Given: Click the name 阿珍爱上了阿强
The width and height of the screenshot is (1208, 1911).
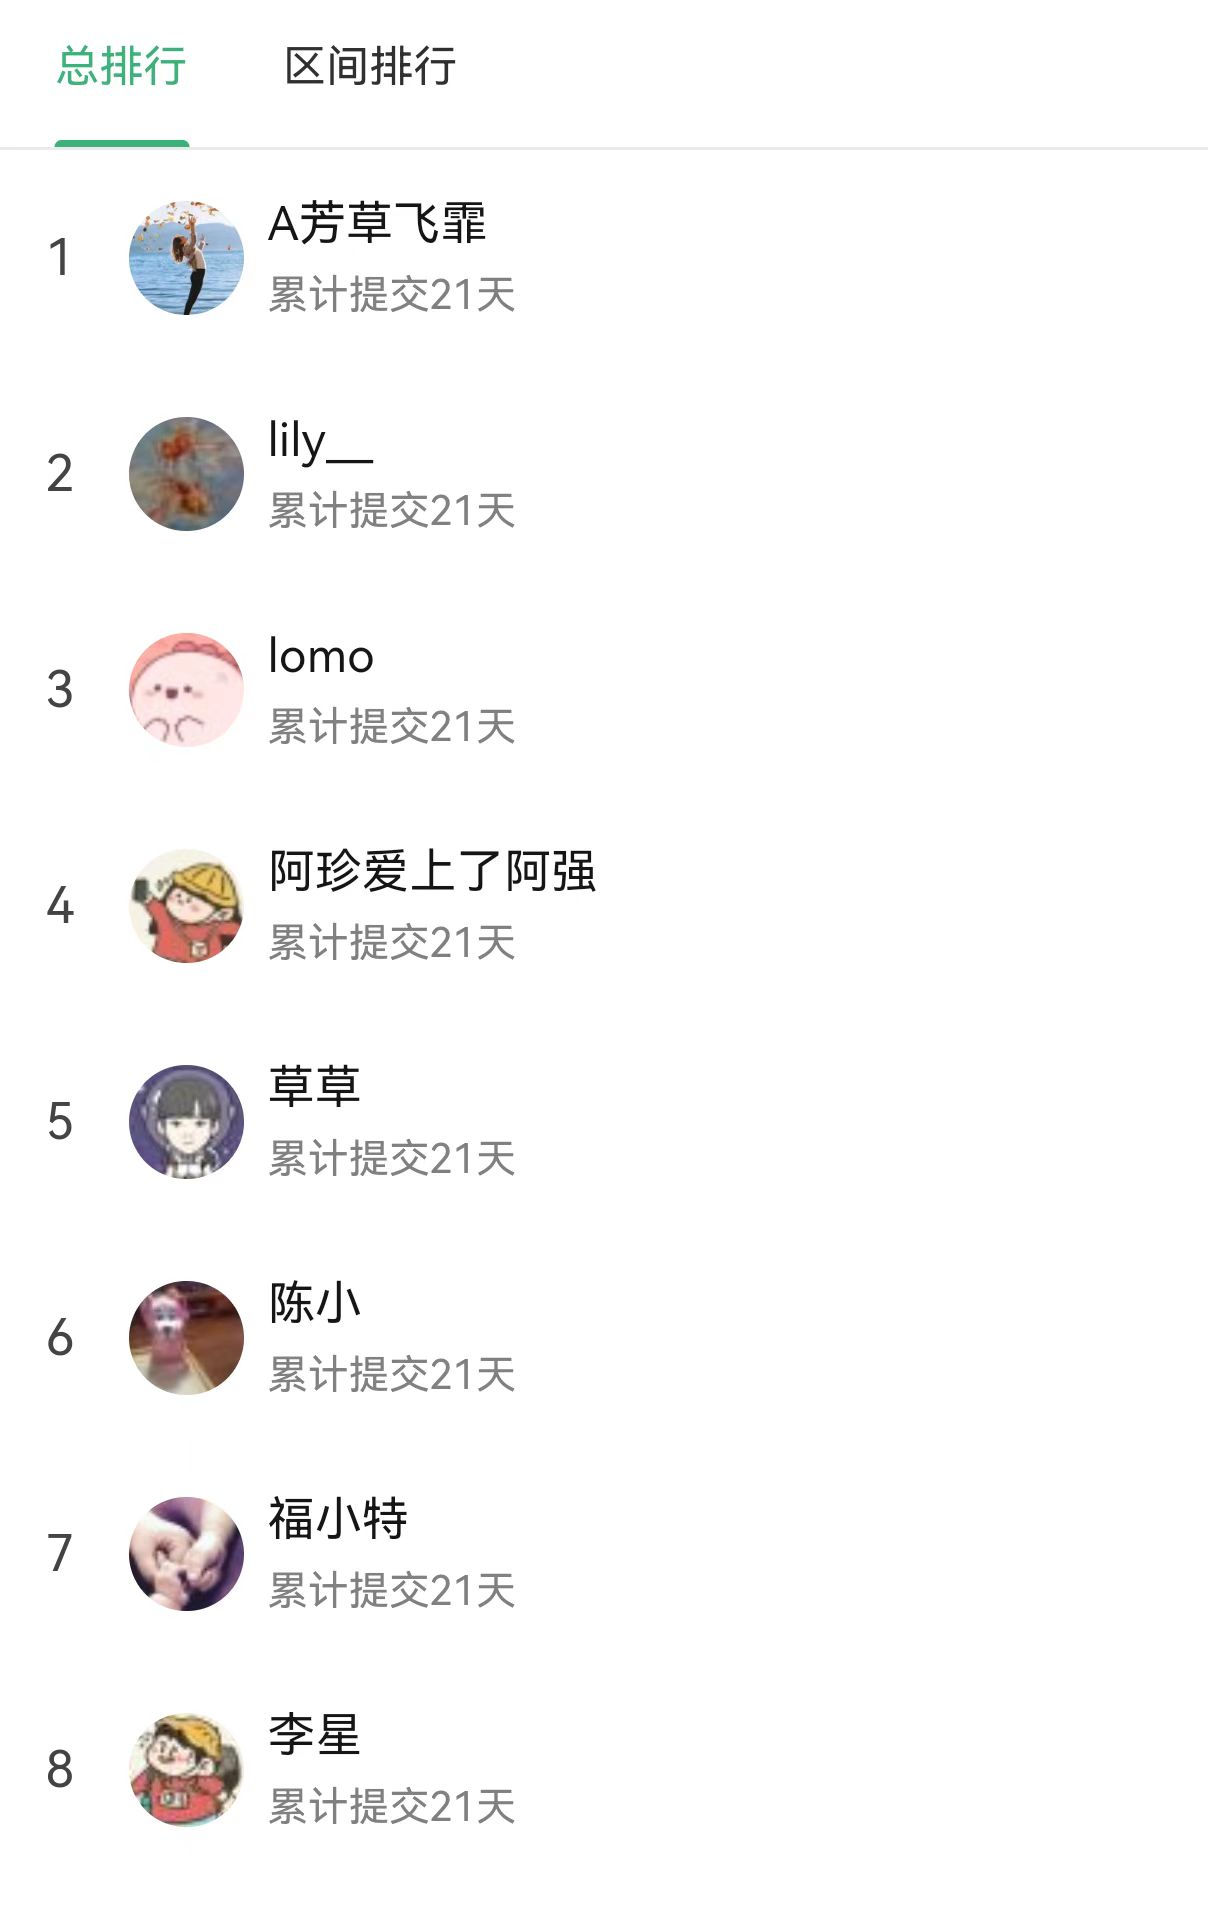Looking at the screenshot, I should 432,871.
